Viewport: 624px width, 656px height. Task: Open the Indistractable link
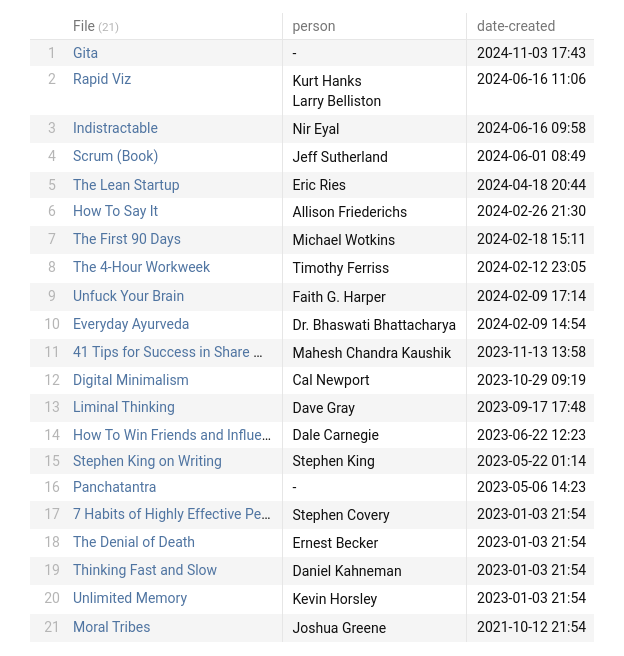click(x=115, y=128)
